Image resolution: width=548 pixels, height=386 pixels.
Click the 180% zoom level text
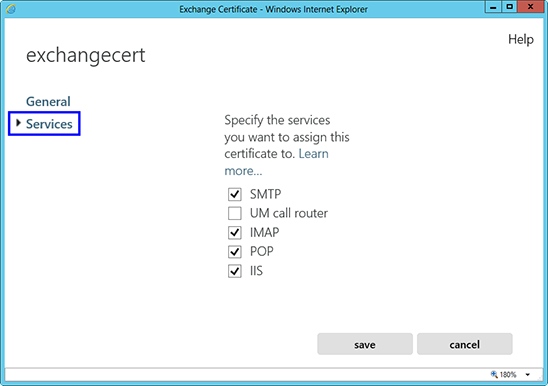pos(508,375)
